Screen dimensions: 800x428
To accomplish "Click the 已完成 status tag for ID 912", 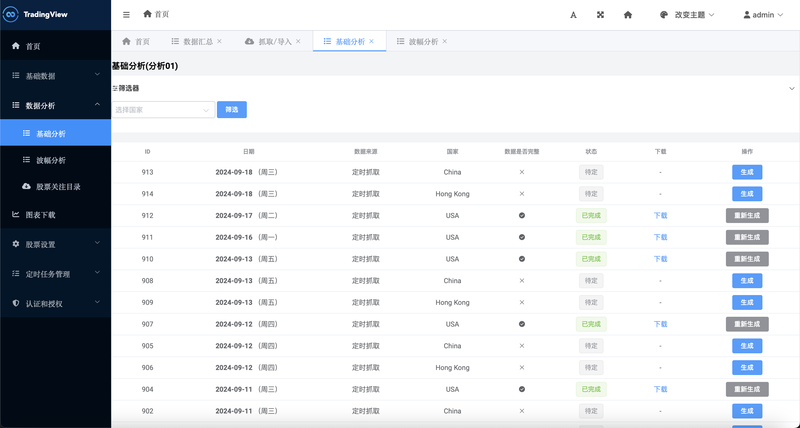I will (591, 215).
